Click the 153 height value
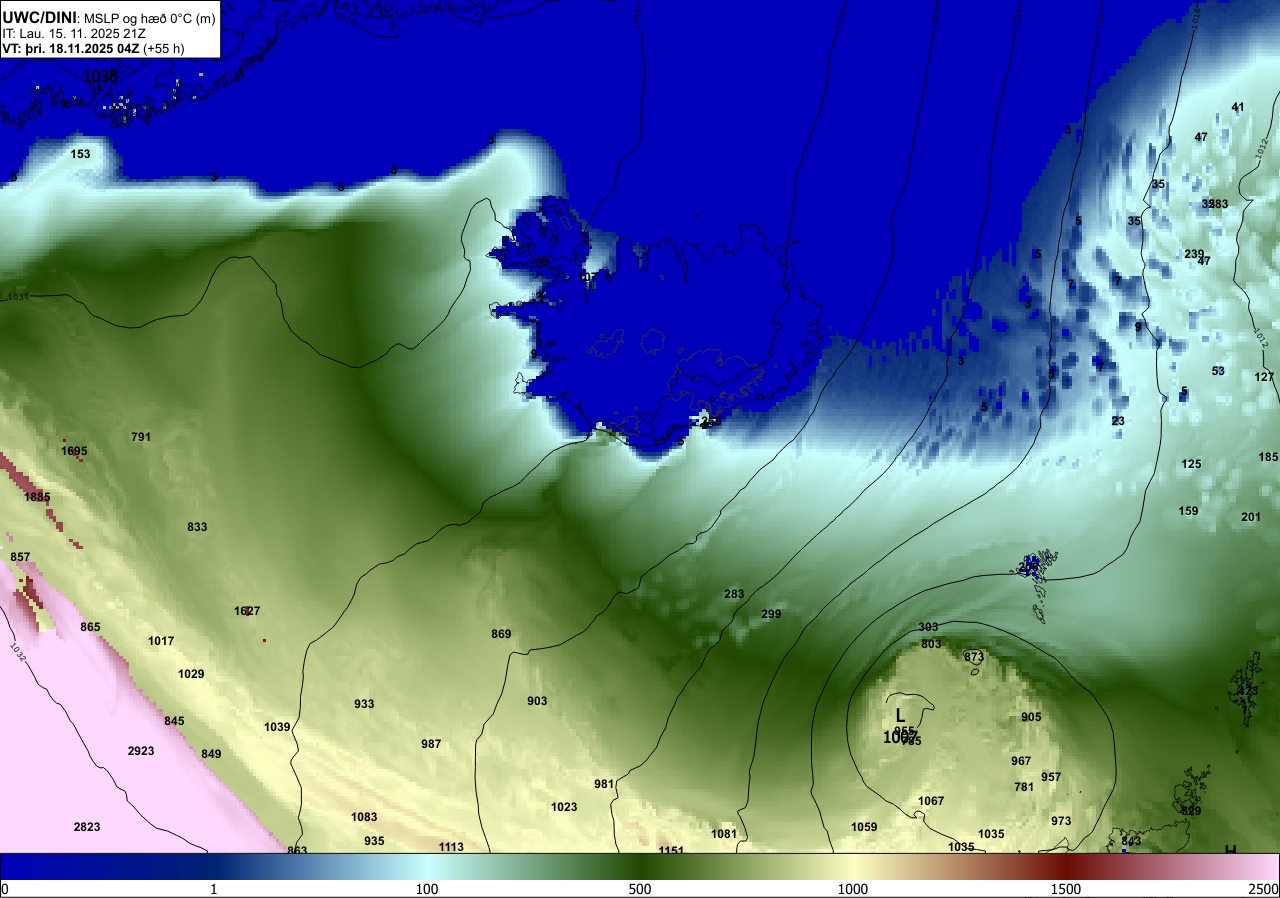This screenshot has height=898, width=1280. click(x=80, y=154)
